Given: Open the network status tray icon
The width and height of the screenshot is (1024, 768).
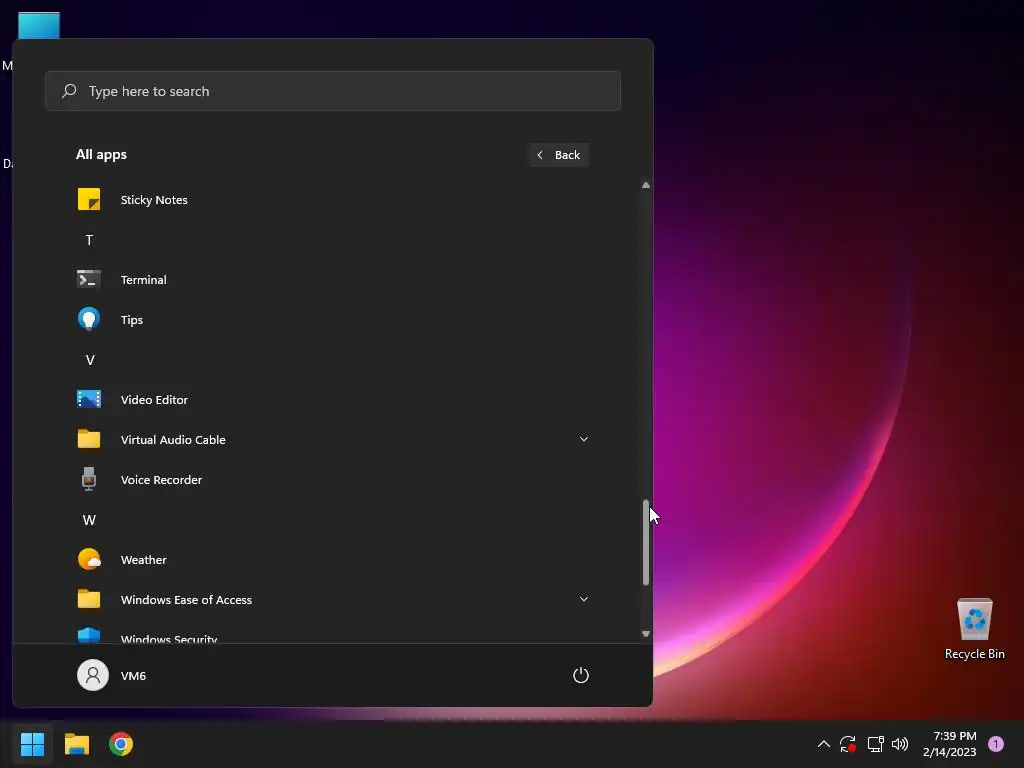Looking at the screenshot, I should (x=875, y=744).
